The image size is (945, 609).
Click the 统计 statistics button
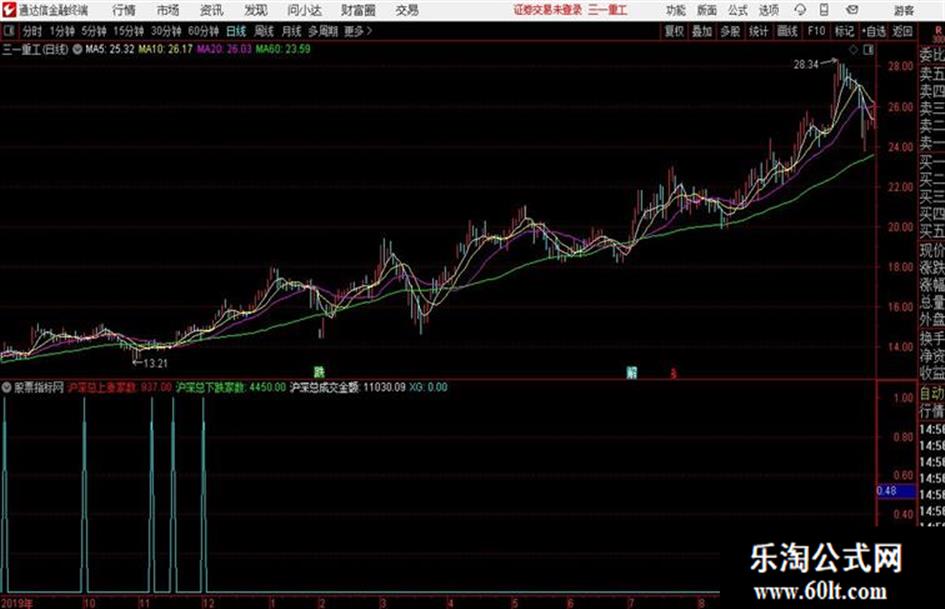[758, 31]
